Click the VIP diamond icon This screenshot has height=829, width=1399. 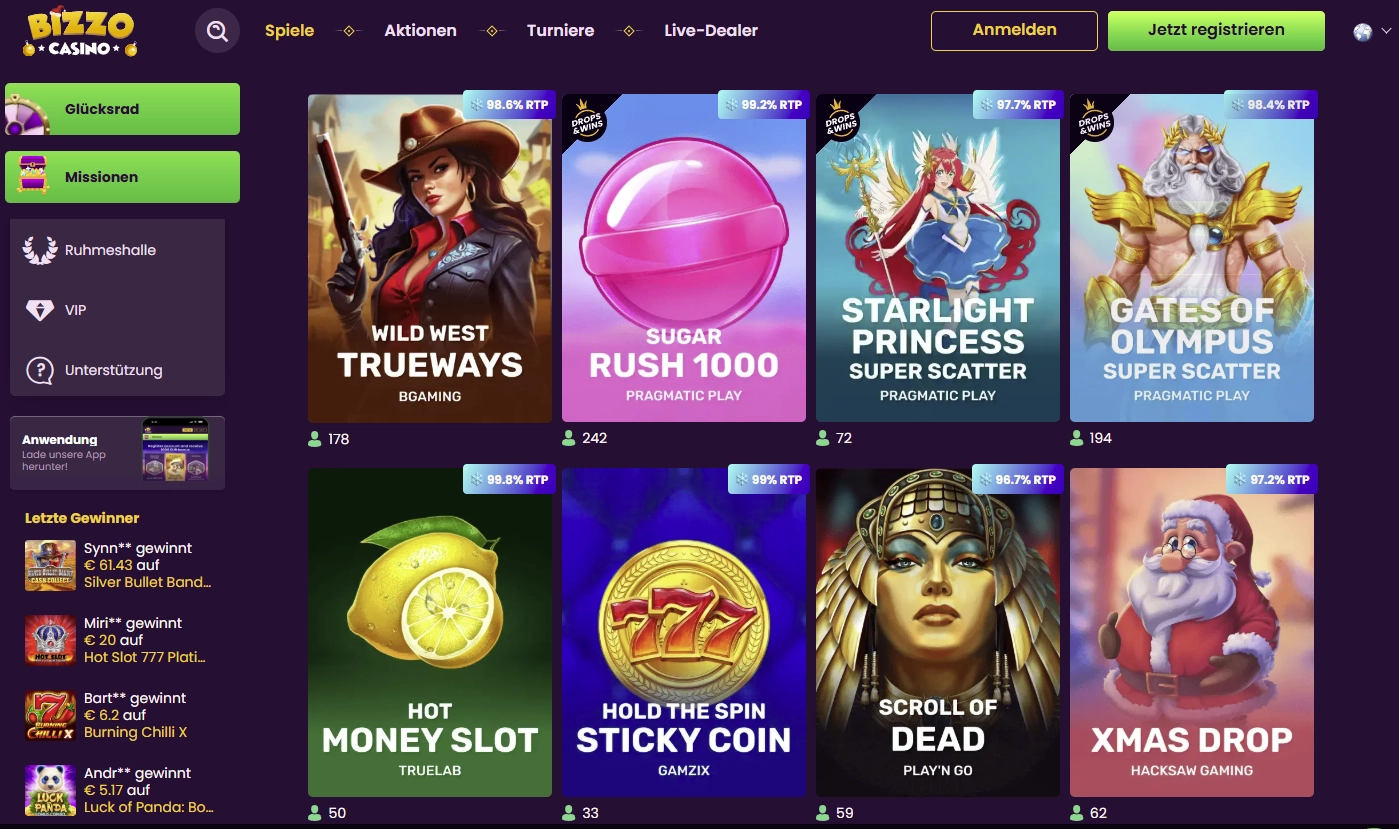[39, 309]
